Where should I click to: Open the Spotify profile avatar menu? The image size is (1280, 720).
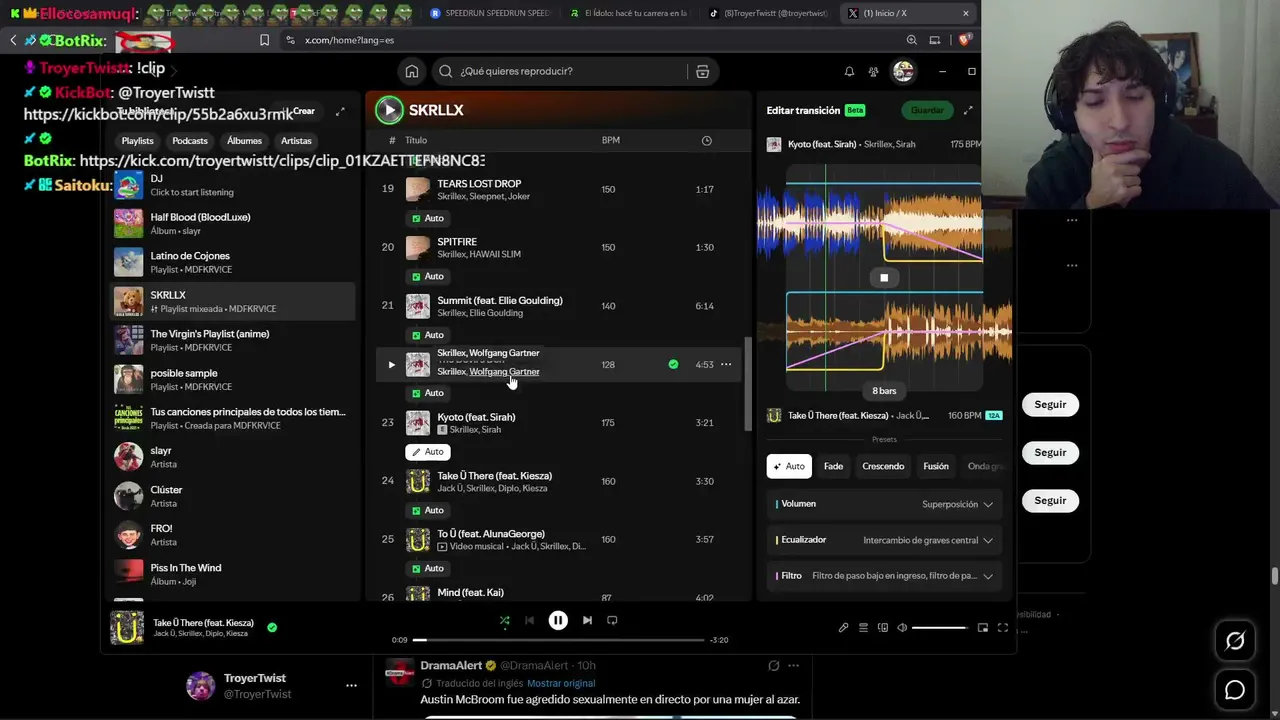[903, 71]
